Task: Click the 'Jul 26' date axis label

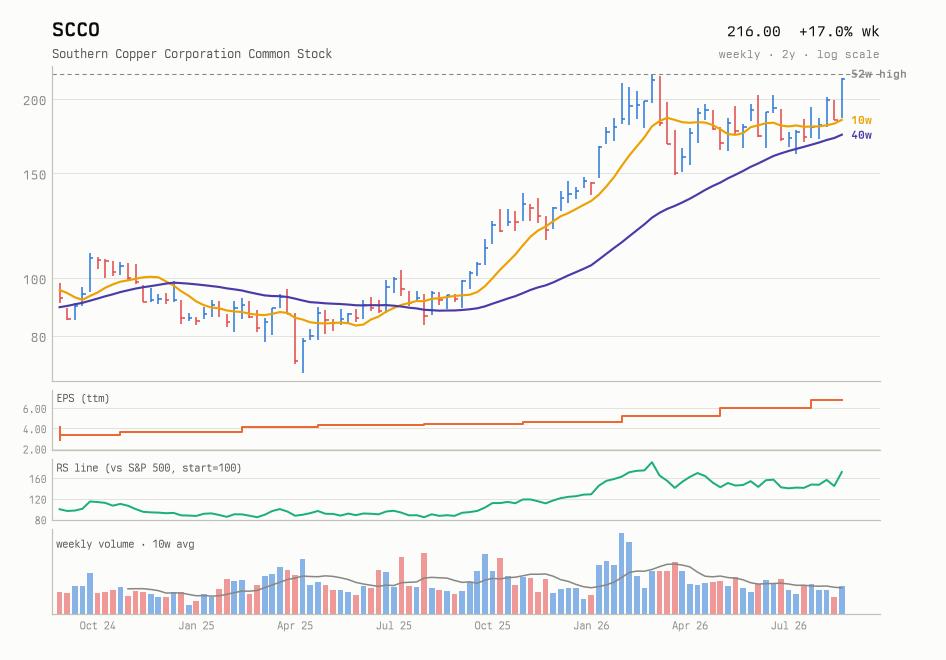Action: [789, 626]
